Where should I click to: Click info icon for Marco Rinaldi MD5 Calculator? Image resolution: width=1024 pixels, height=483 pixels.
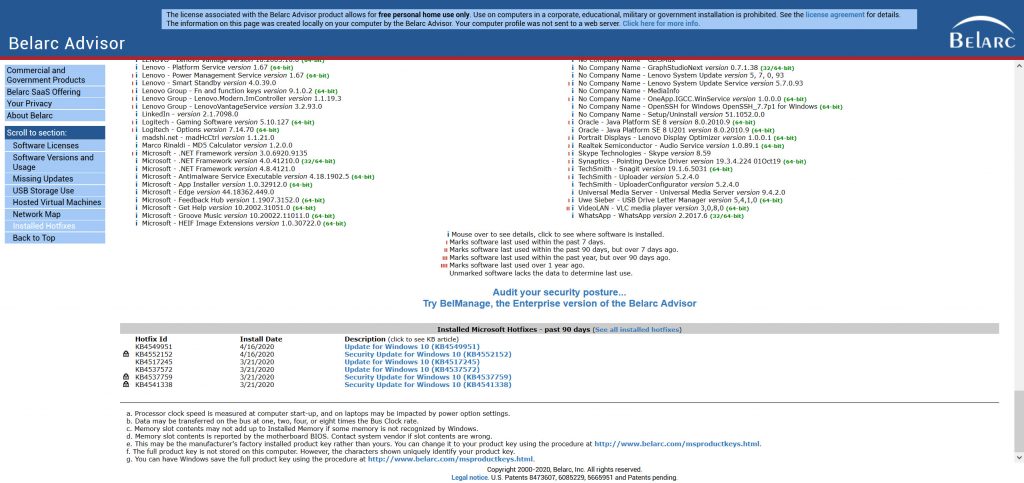click(x=137, y=146)
